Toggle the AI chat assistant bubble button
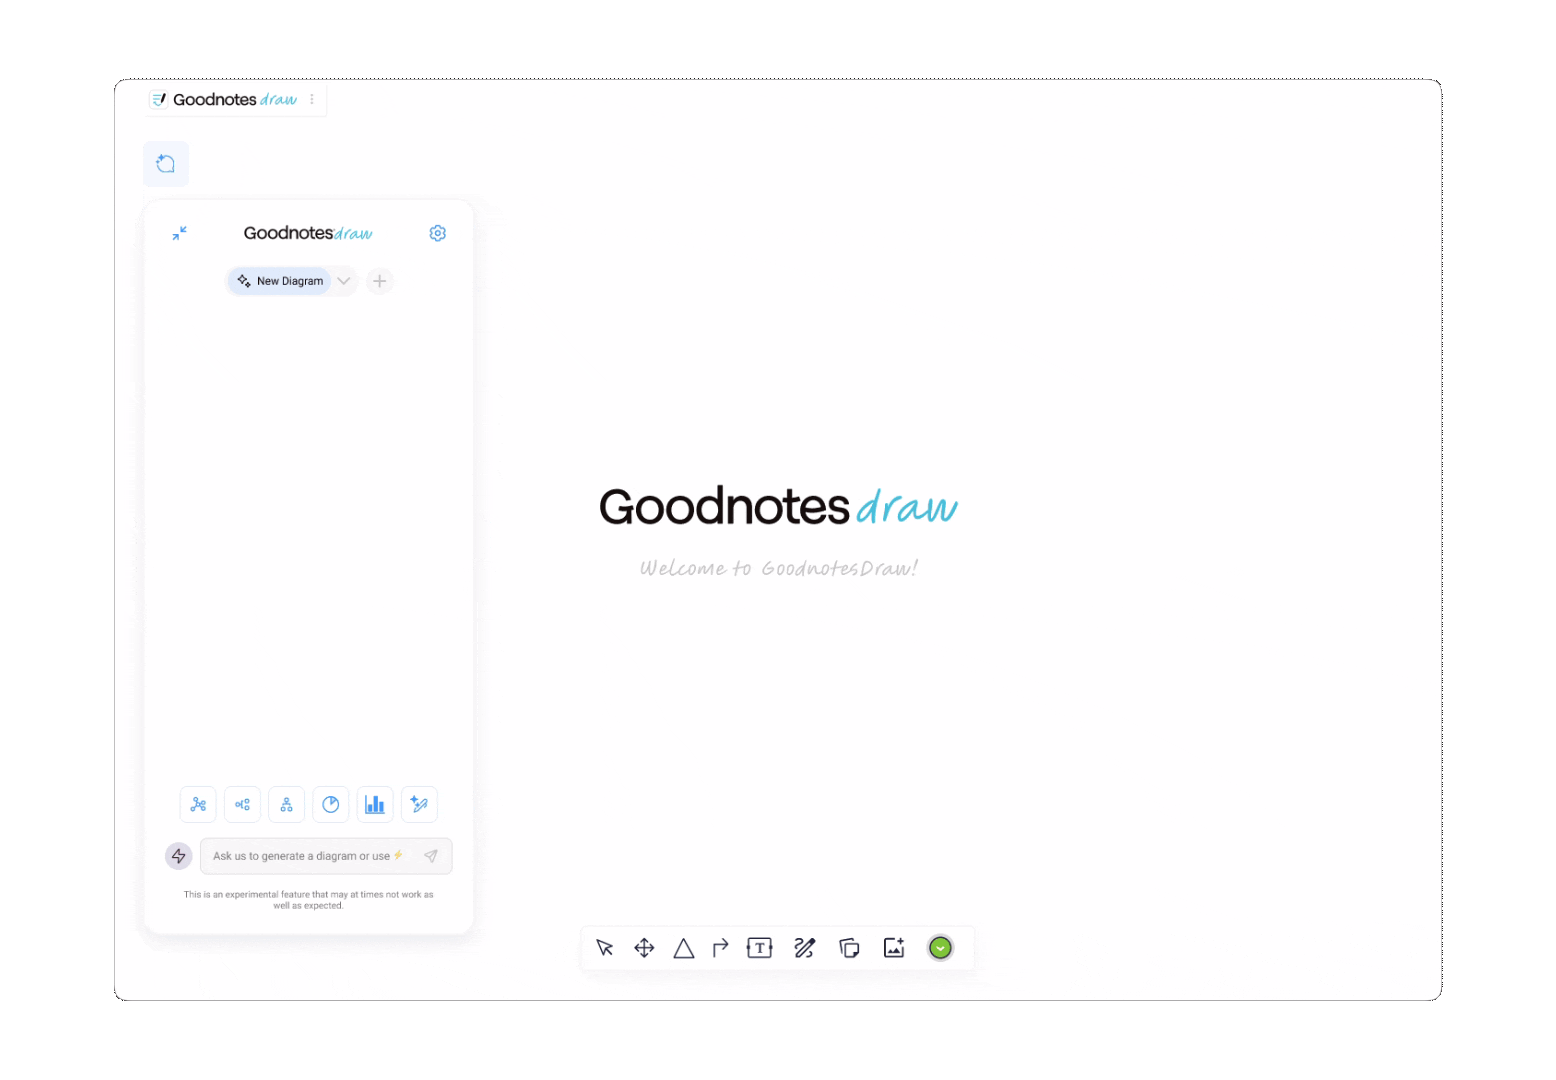1556x1080 pixels. pyautogui.click(x=166, y=164)
